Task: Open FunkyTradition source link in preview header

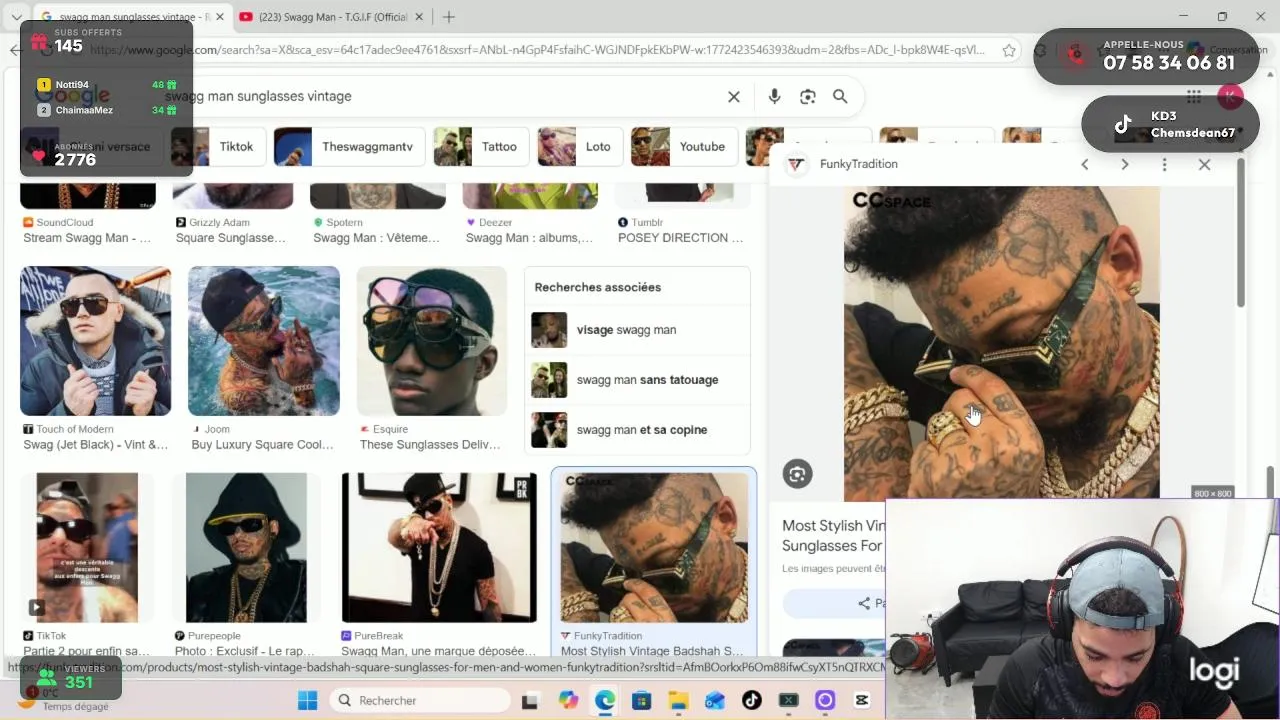Action: (x=842, y=164)
